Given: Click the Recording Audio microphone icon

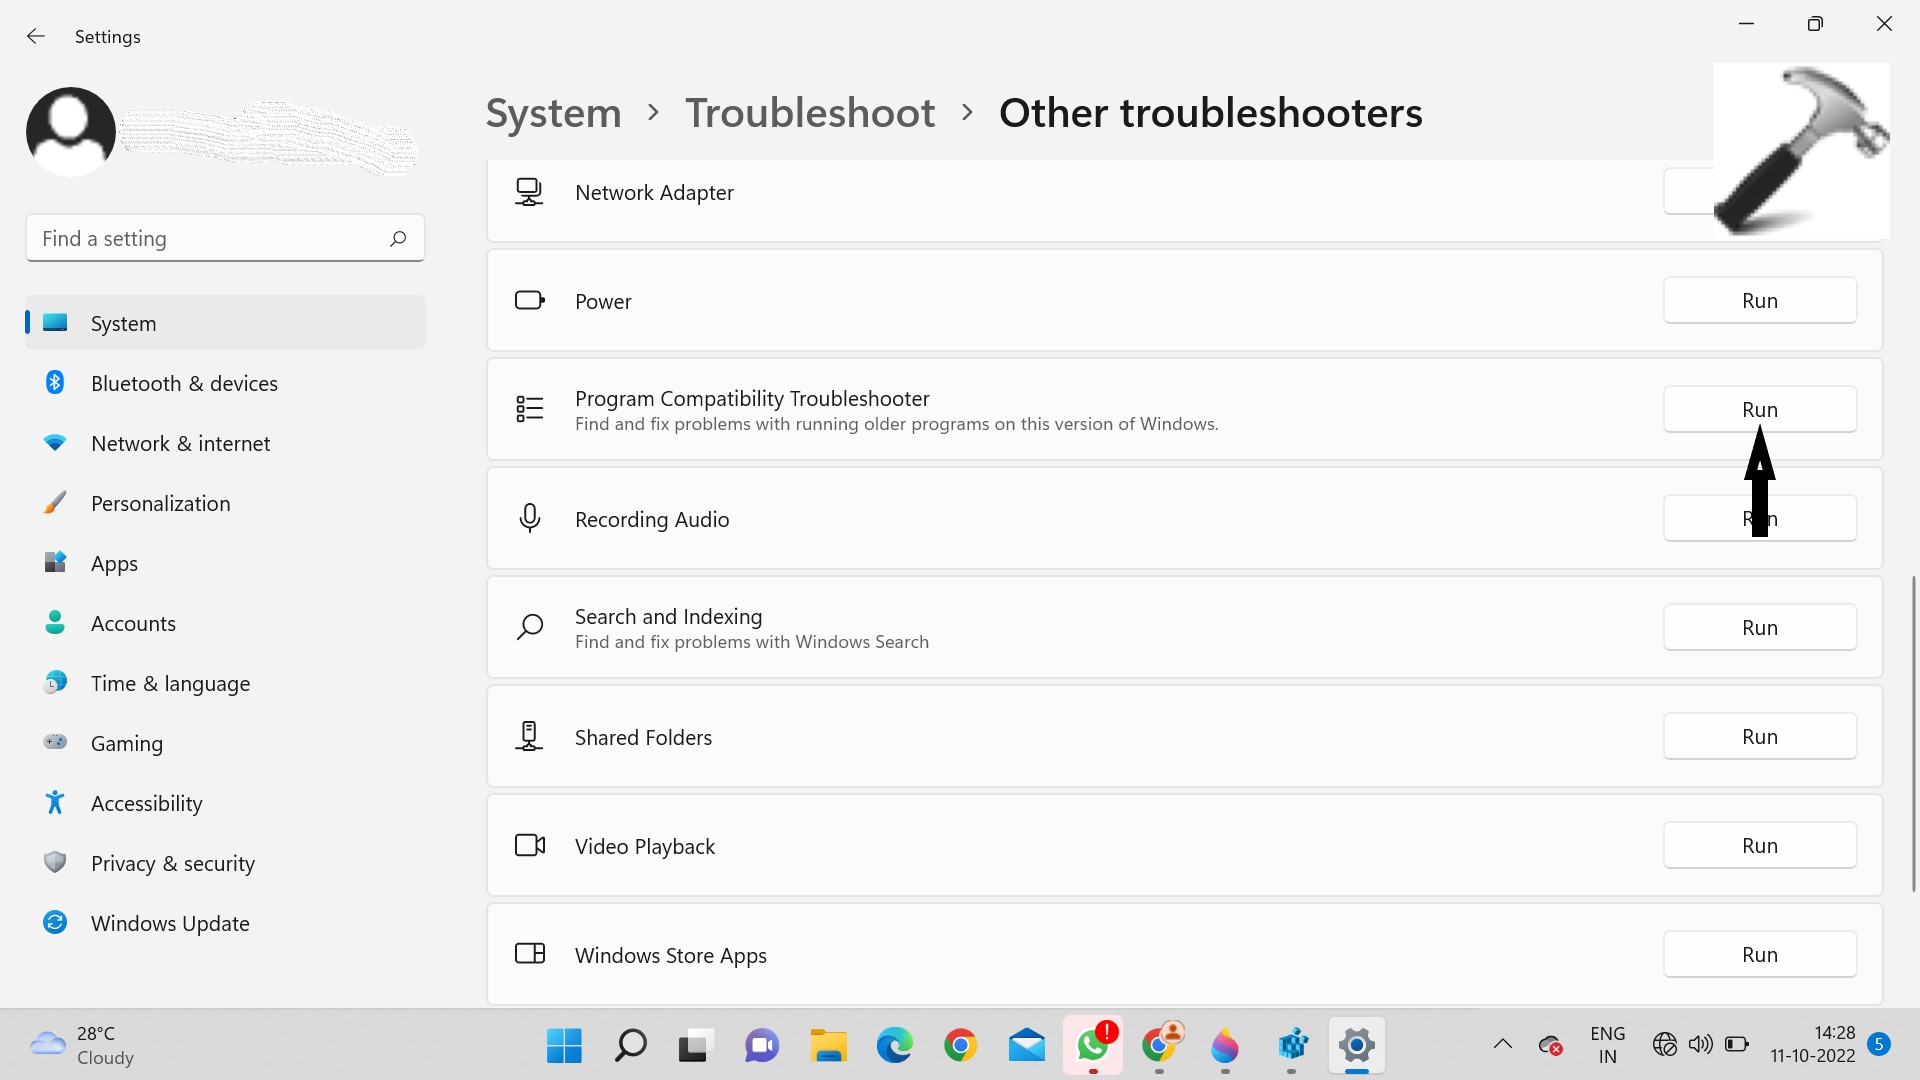Looking at the screenshot, I should tap(530, 518).
